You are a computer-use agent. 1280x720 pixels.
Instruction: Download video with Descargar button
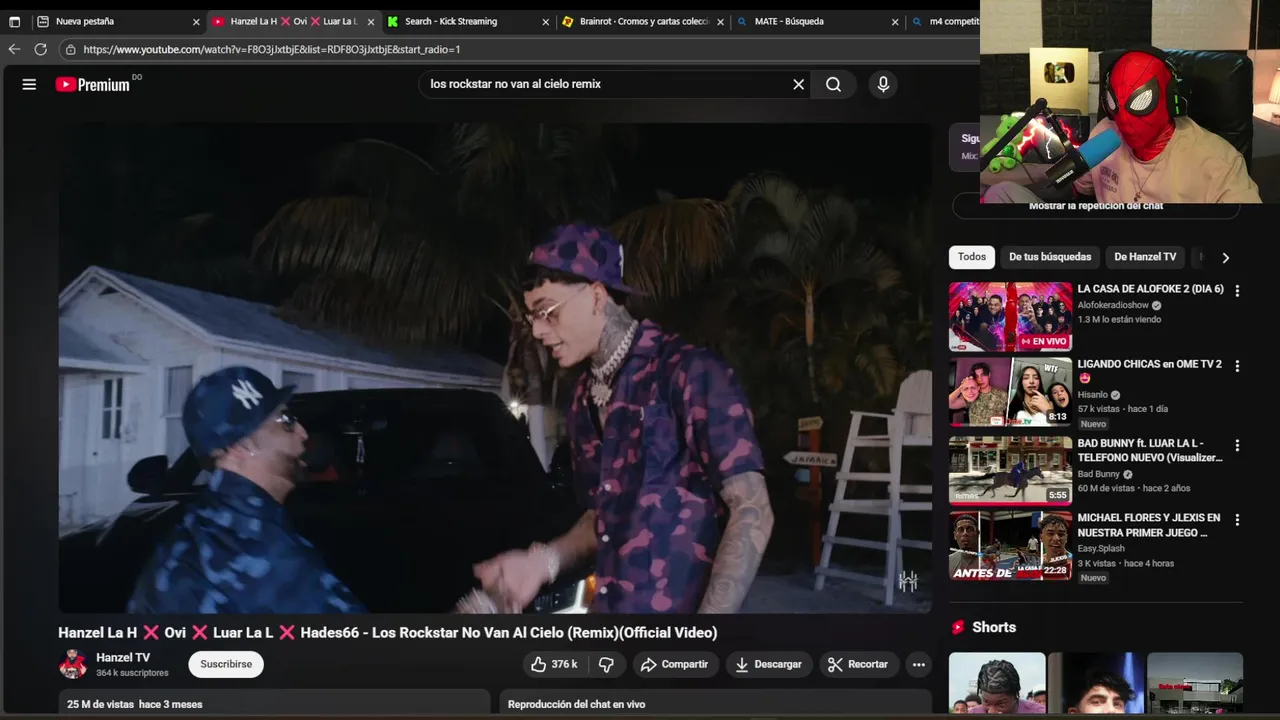tap(769, 664)
